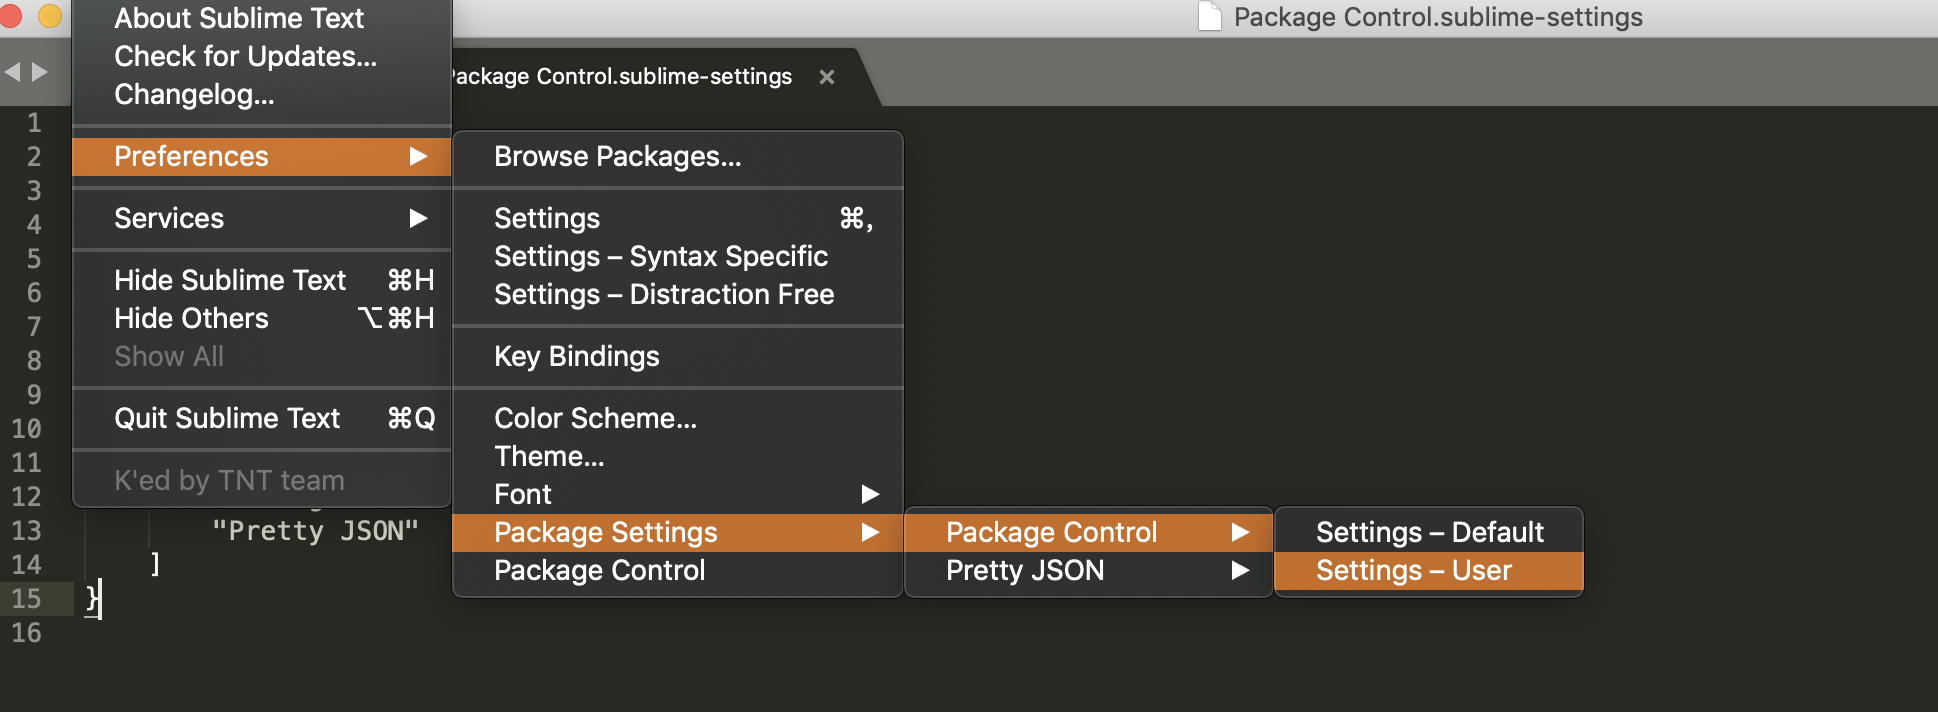Click line number 13 in gutter
Image resolution: width=1938 pixels, height=712 pixels.
pos(26,530)
